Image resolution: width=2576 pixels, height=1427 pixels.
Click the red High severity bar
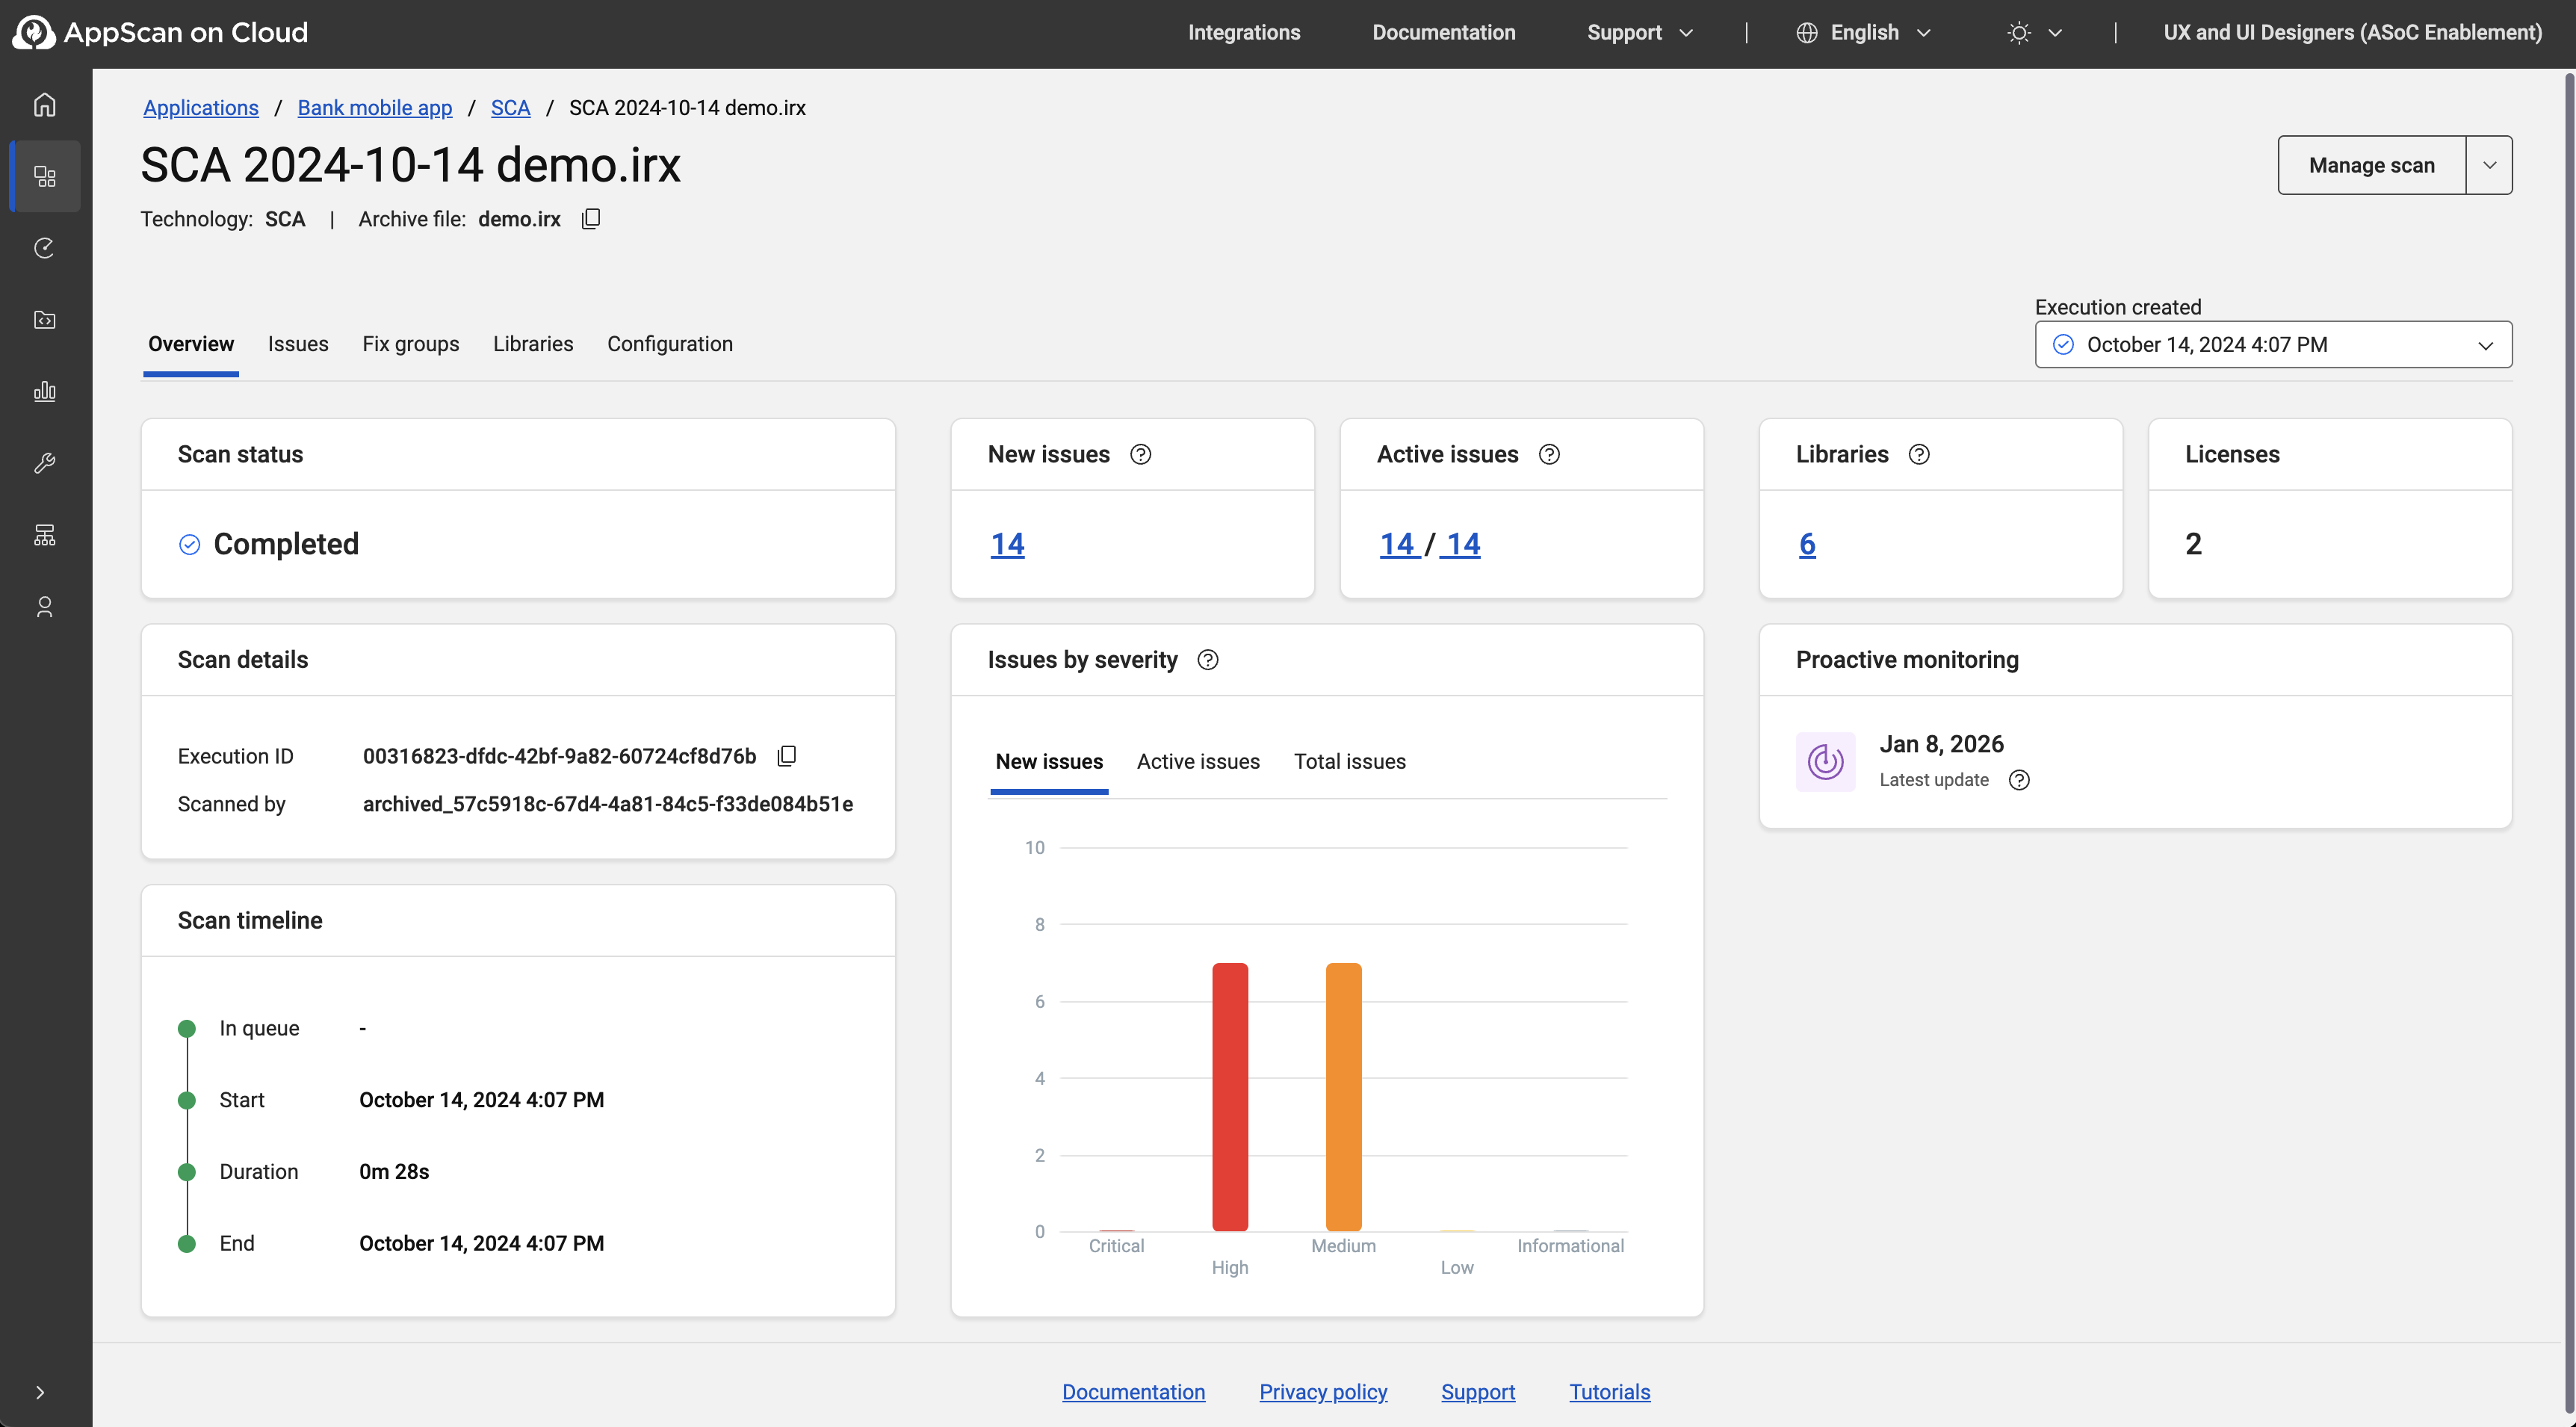[x=1230, y=1096]
